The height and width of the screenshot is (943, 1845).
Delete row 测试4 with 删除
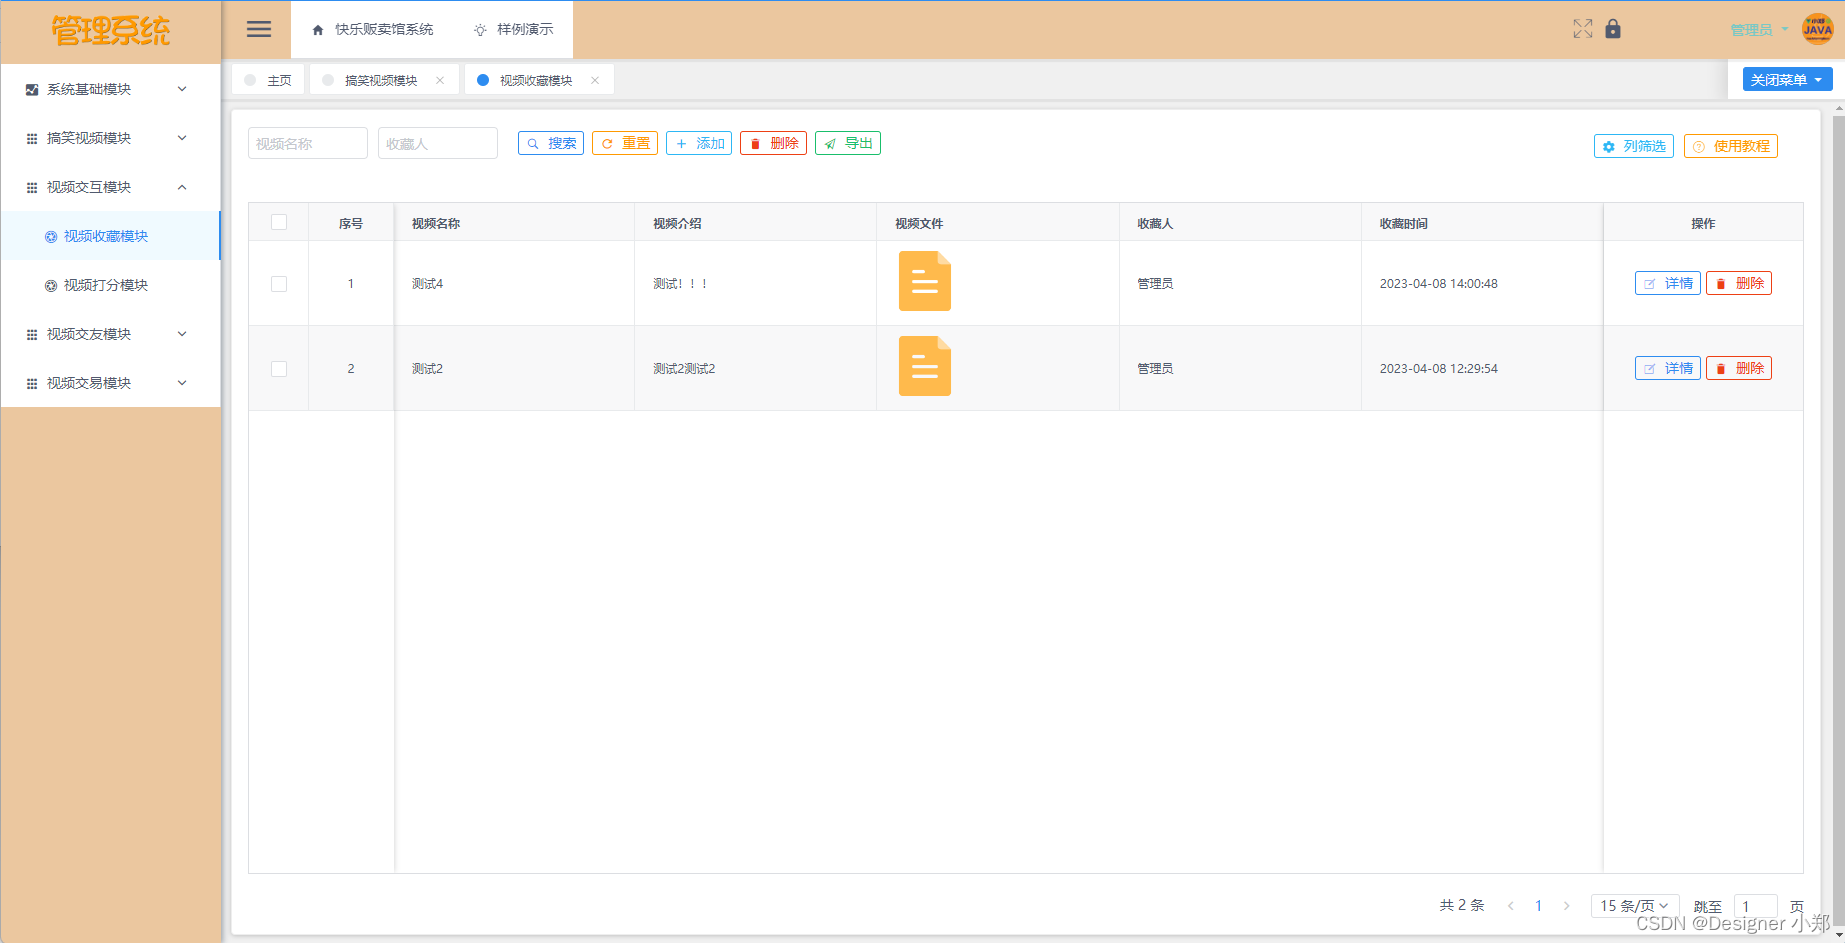pos(1739,283)
